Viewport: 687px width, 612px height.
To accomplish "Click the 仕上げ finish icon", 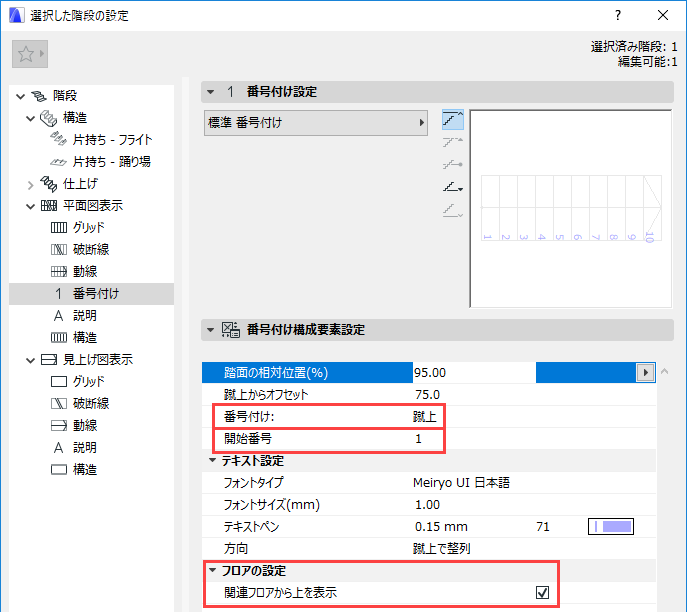I will 49,184.
